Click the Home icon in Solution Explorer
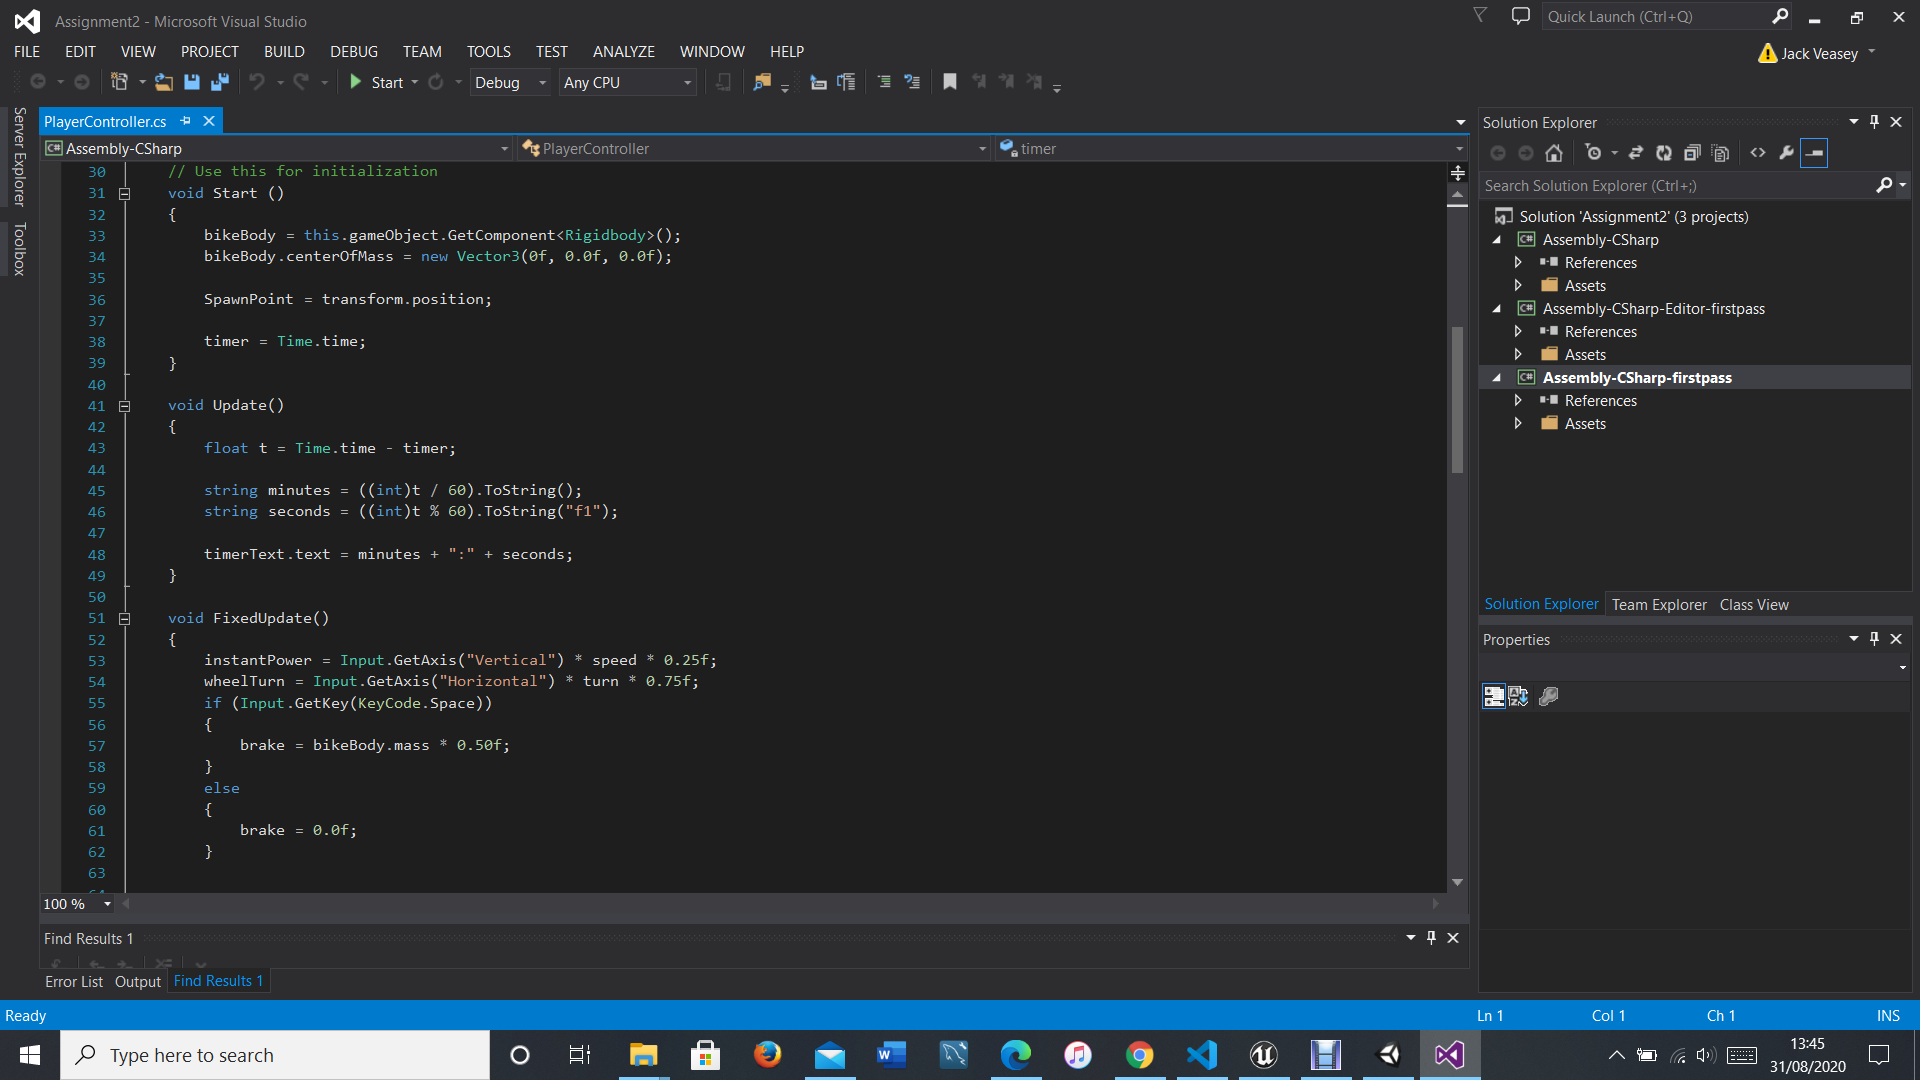This screenshot has height=1080, width=1920. (x=1554, y=153)
